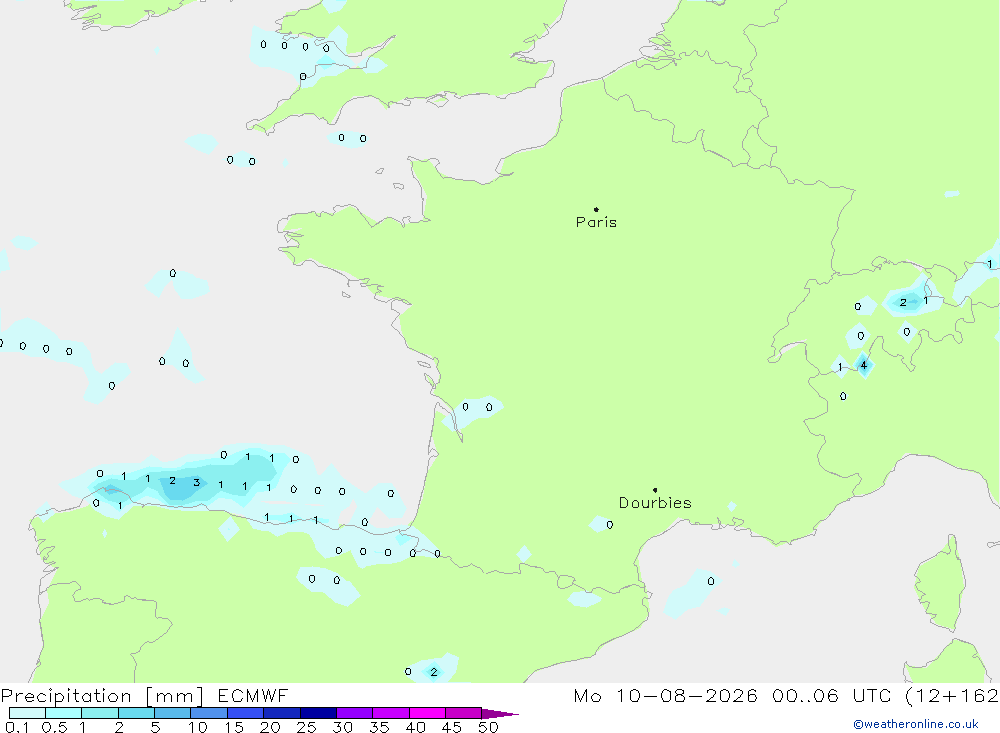
Task: Click the Paris city label
Action: (x=596, y=222)
